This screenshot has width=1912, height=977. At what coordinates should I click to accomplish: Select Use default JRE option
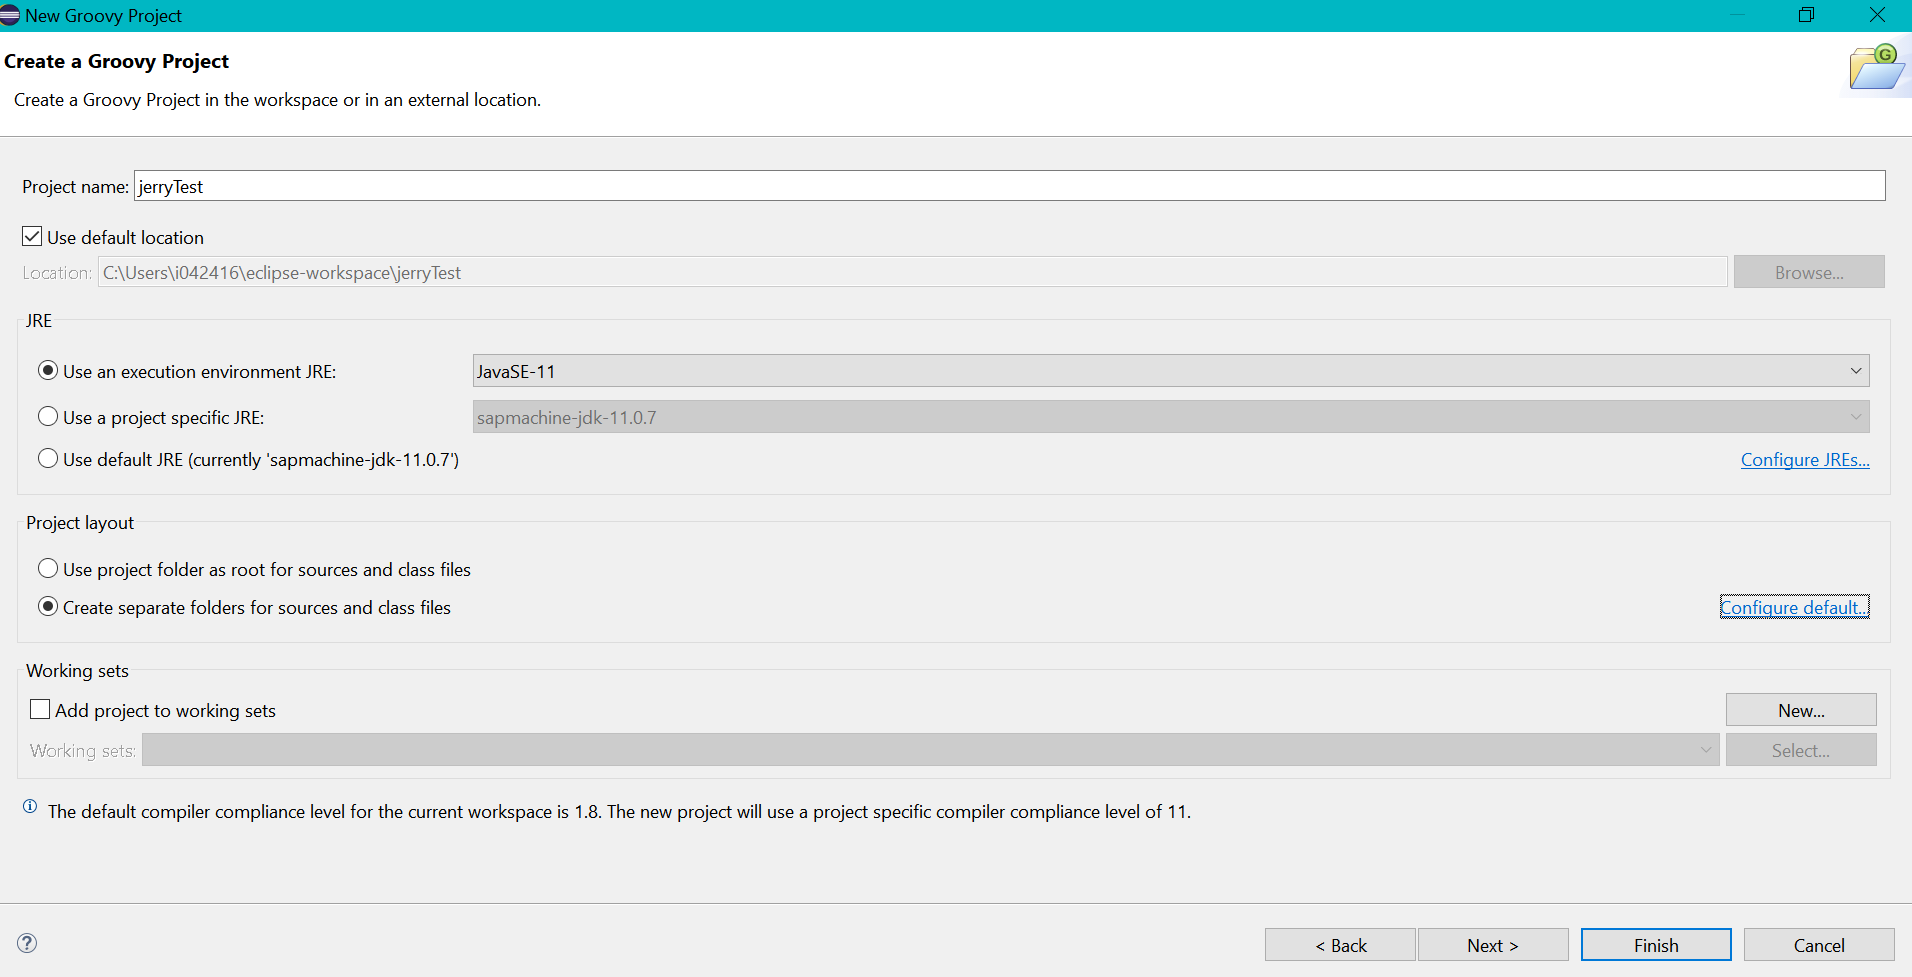pos(48,459)
